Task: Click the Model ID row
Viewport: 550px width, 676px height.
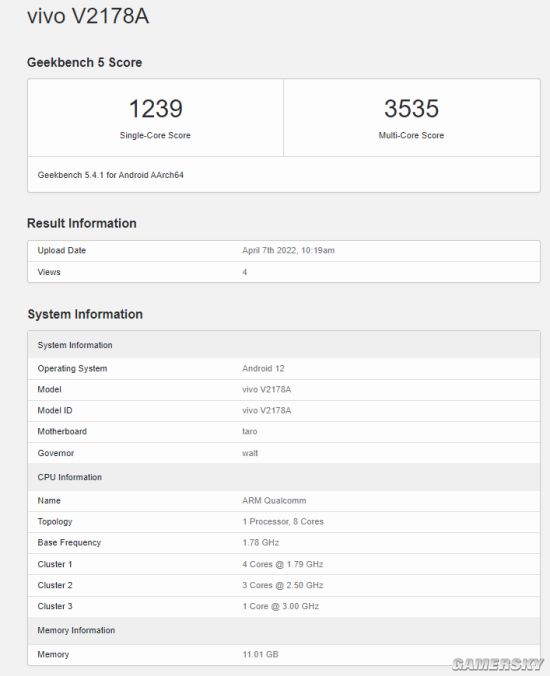Action: 284,410
